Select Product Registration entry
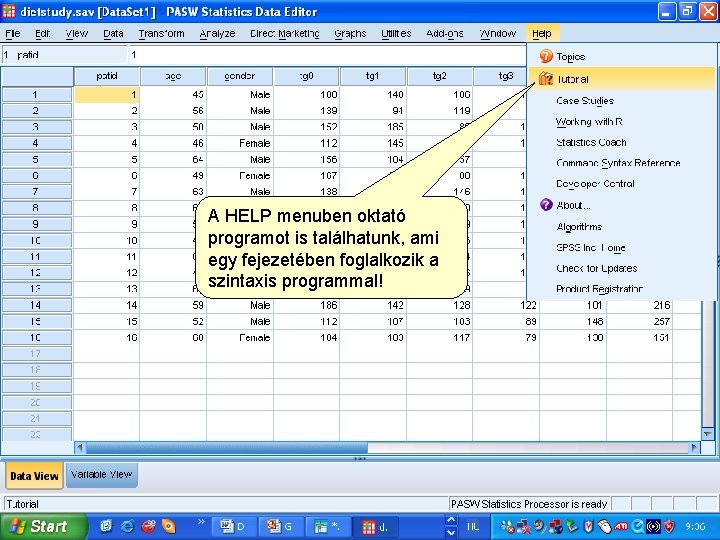 coord(599,289)
